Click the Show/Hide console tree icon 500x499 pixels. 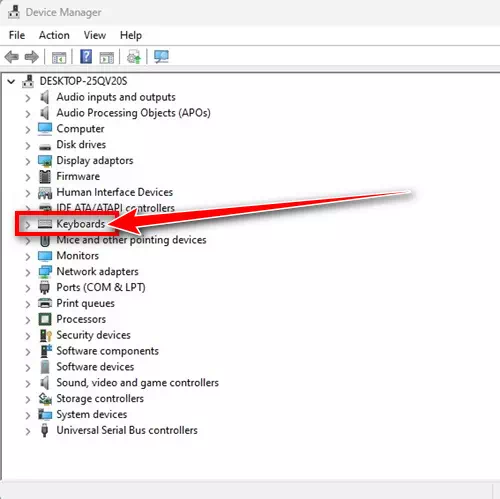pyautogui.click(x=59, y=58)
